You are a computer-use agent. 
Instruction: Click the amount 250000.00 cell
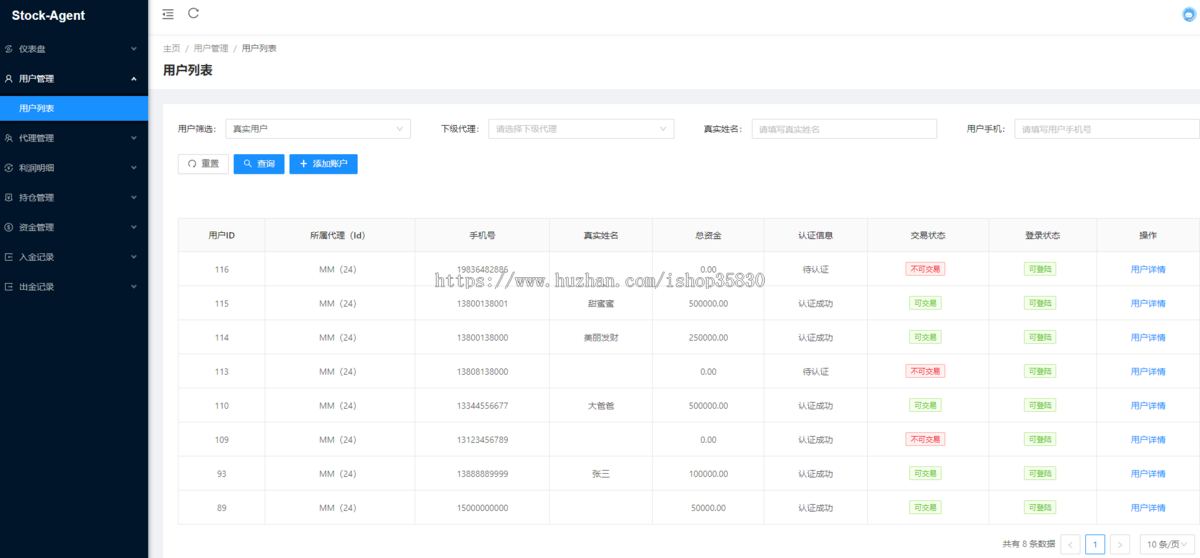[x=708, y=337]
